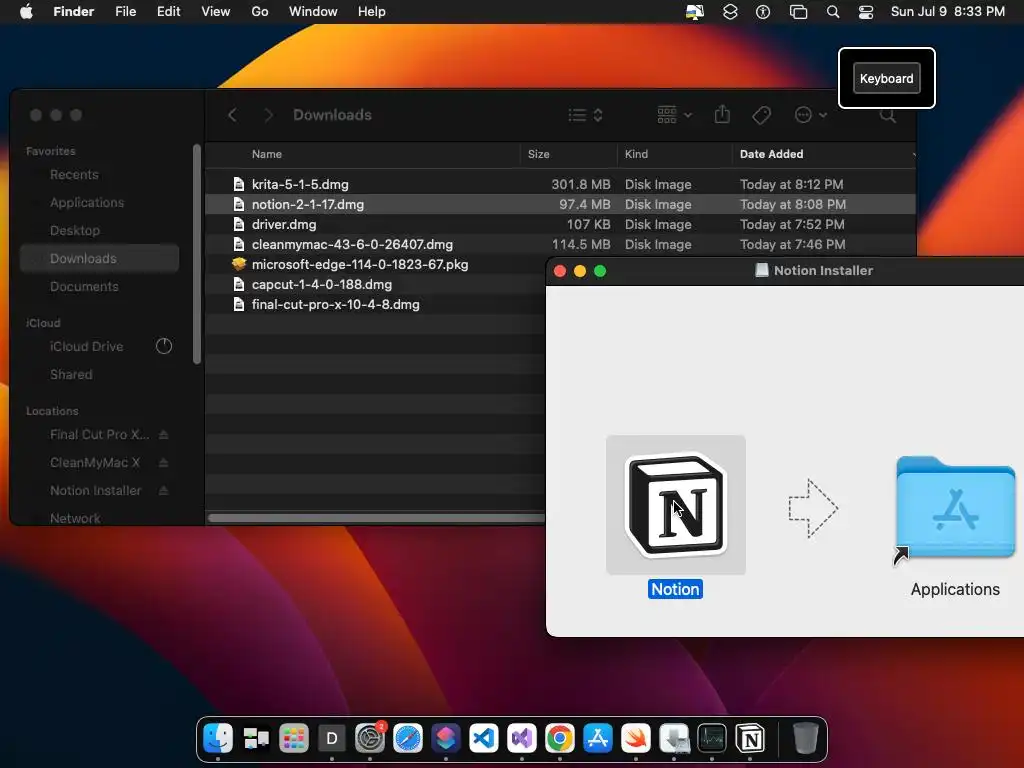Eject the Notion Installer volume in sidebar
Image resolution: width=1024 pixels, height=768 pixels.
point(163,490)
